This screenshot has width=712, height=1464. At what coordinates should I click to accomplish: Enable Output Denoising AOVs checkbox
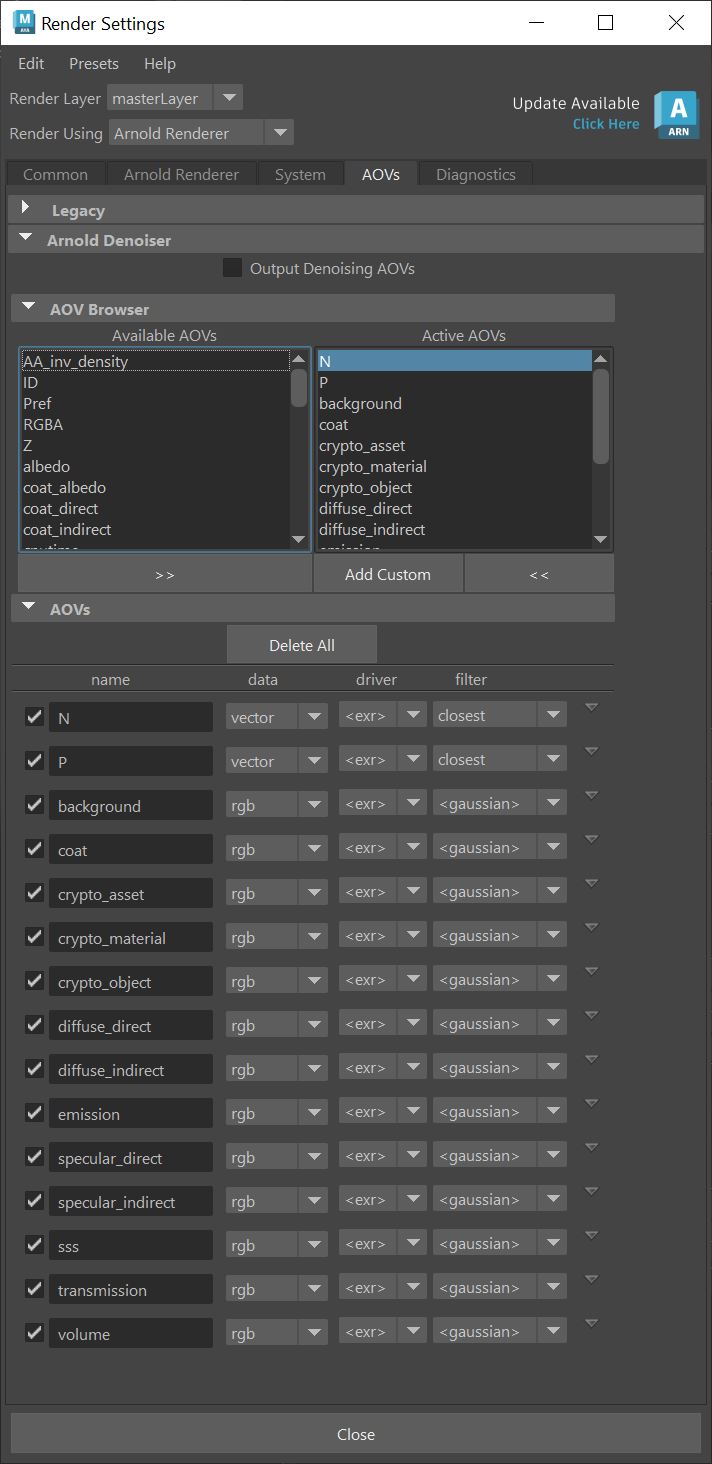[233, 268]
